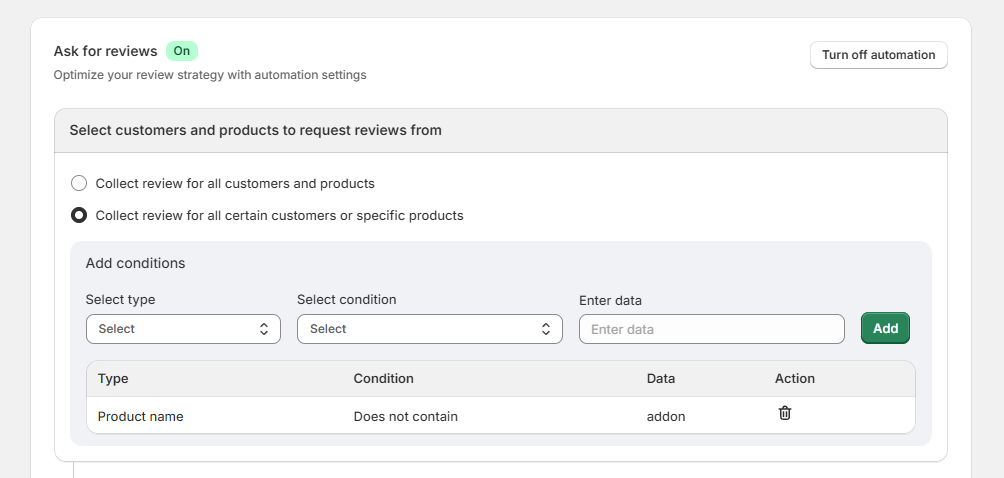Click the Condition column header

click(383, 379)
